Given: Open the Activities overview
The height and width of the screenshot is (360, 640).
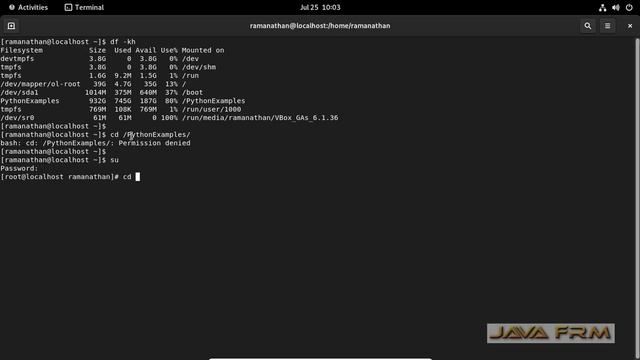Looking at the screenshot, I should tap(28, 7).
